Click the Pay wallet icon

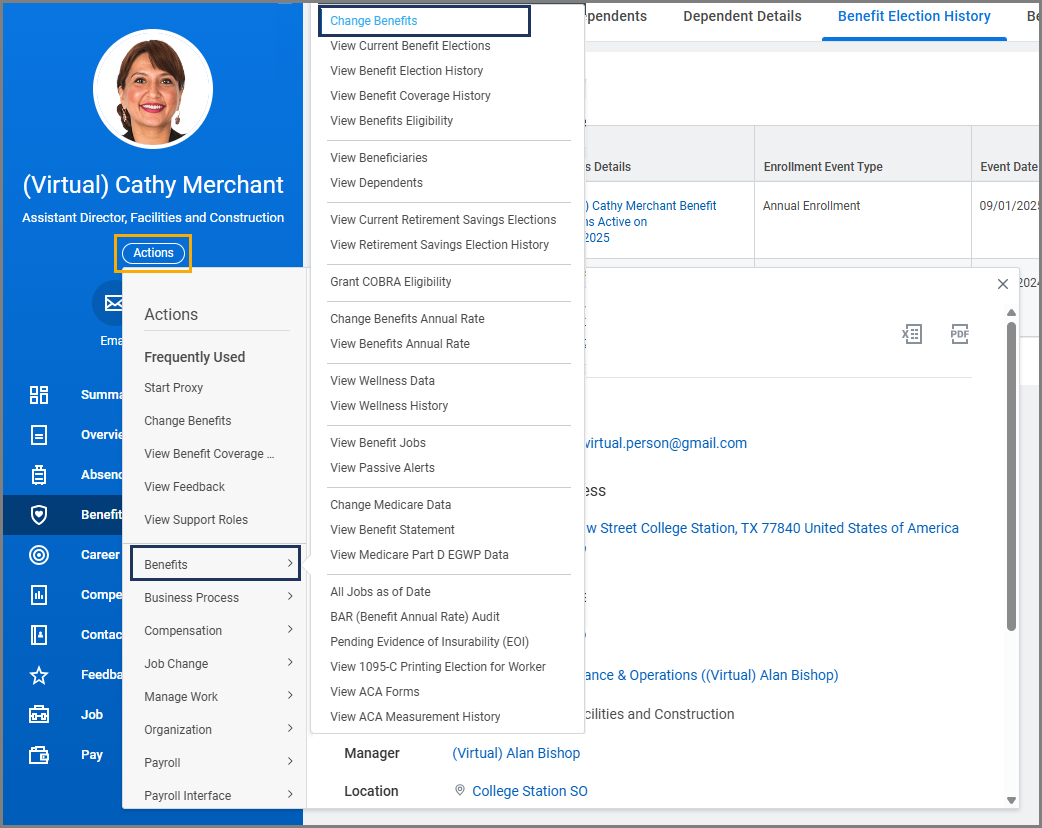(39, 755)
